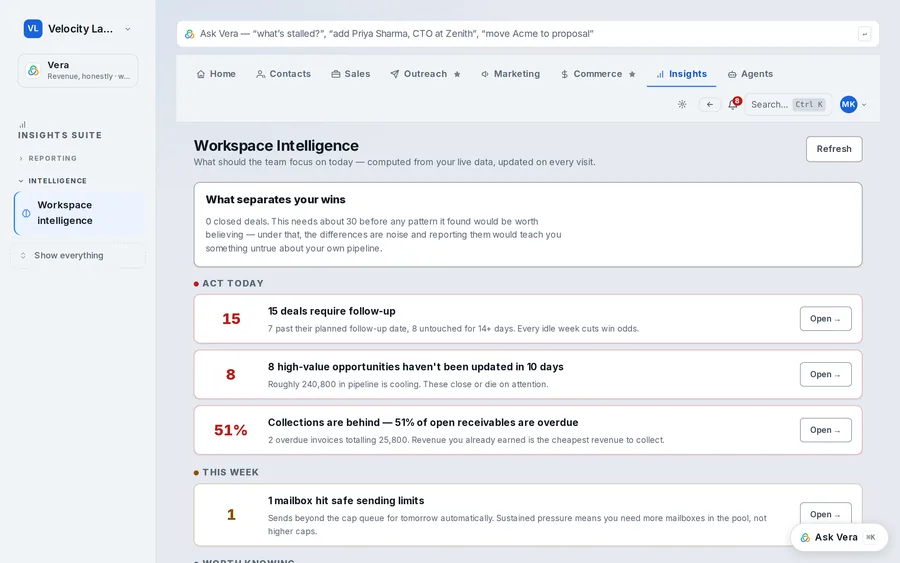Click the Insights Suite bar chart icon

tap(22, 124)
